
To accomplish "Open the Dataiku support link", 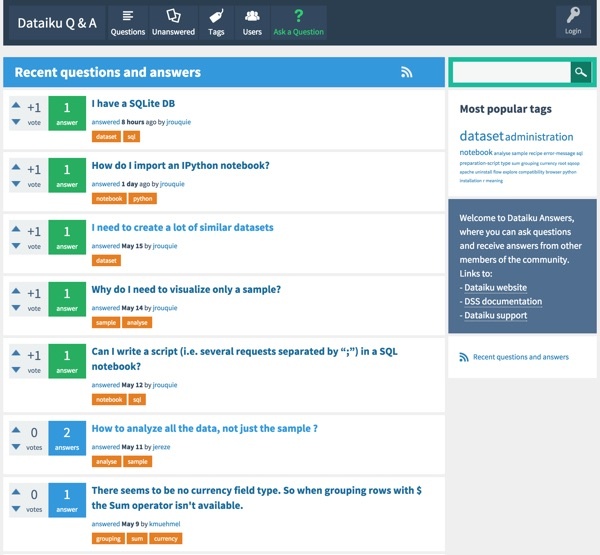I will [x=496, y=315].
